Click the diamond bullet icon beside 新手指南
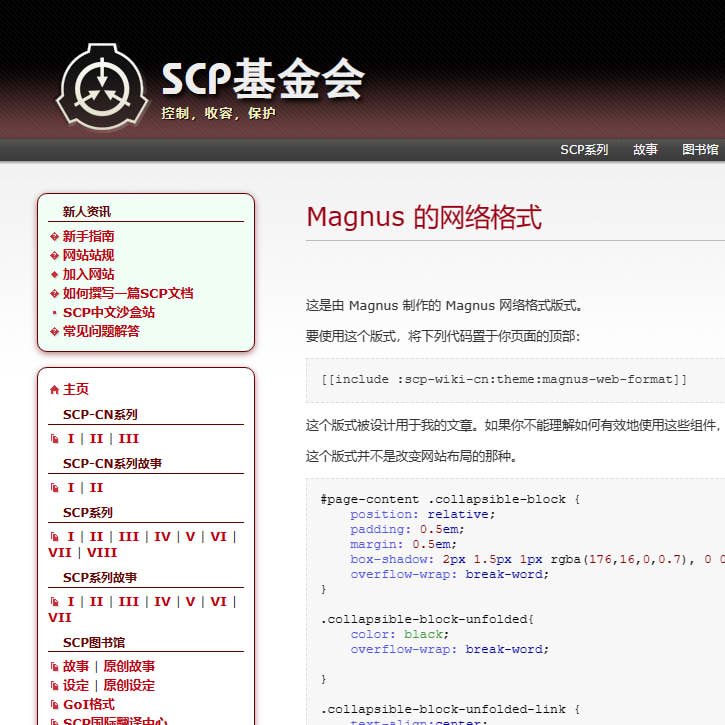 point(54,237)
